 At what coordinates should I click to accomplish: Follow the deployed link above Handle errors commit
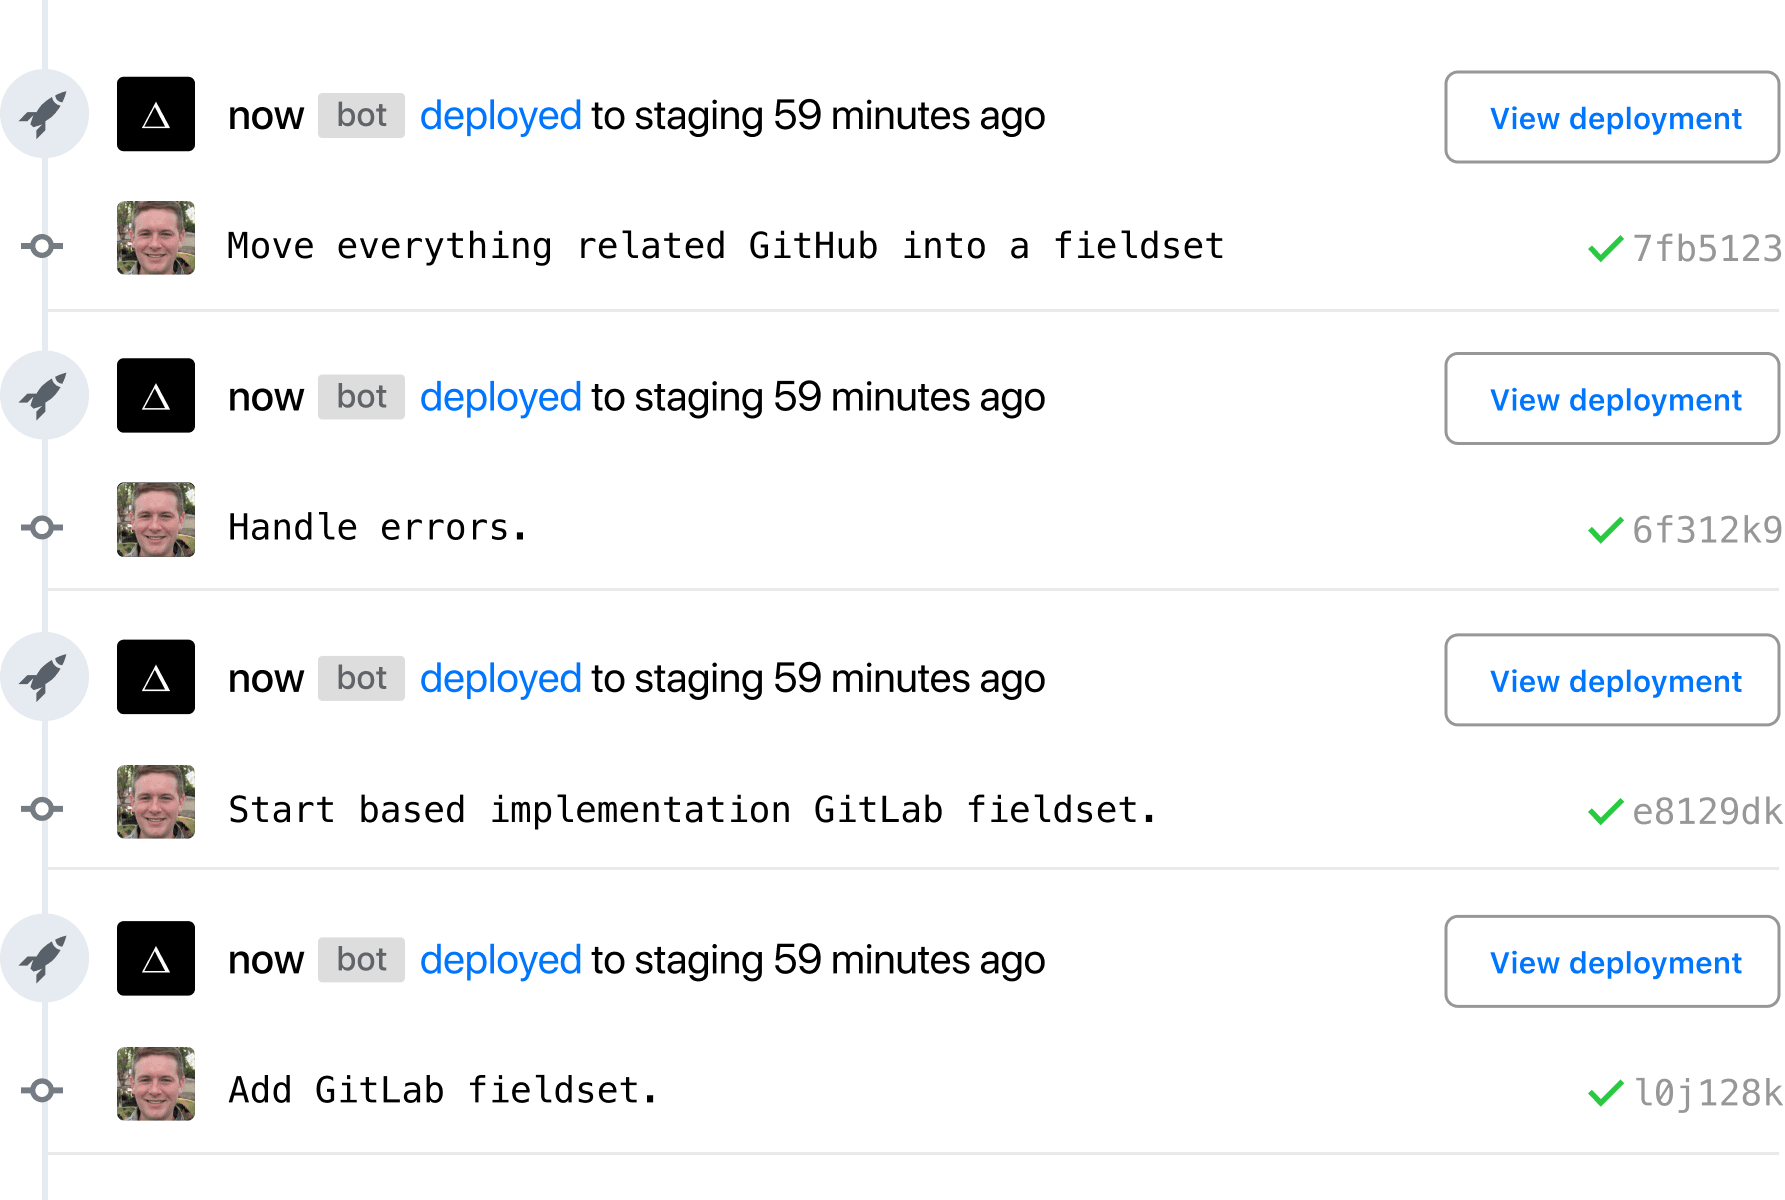[x=500, y=397]
